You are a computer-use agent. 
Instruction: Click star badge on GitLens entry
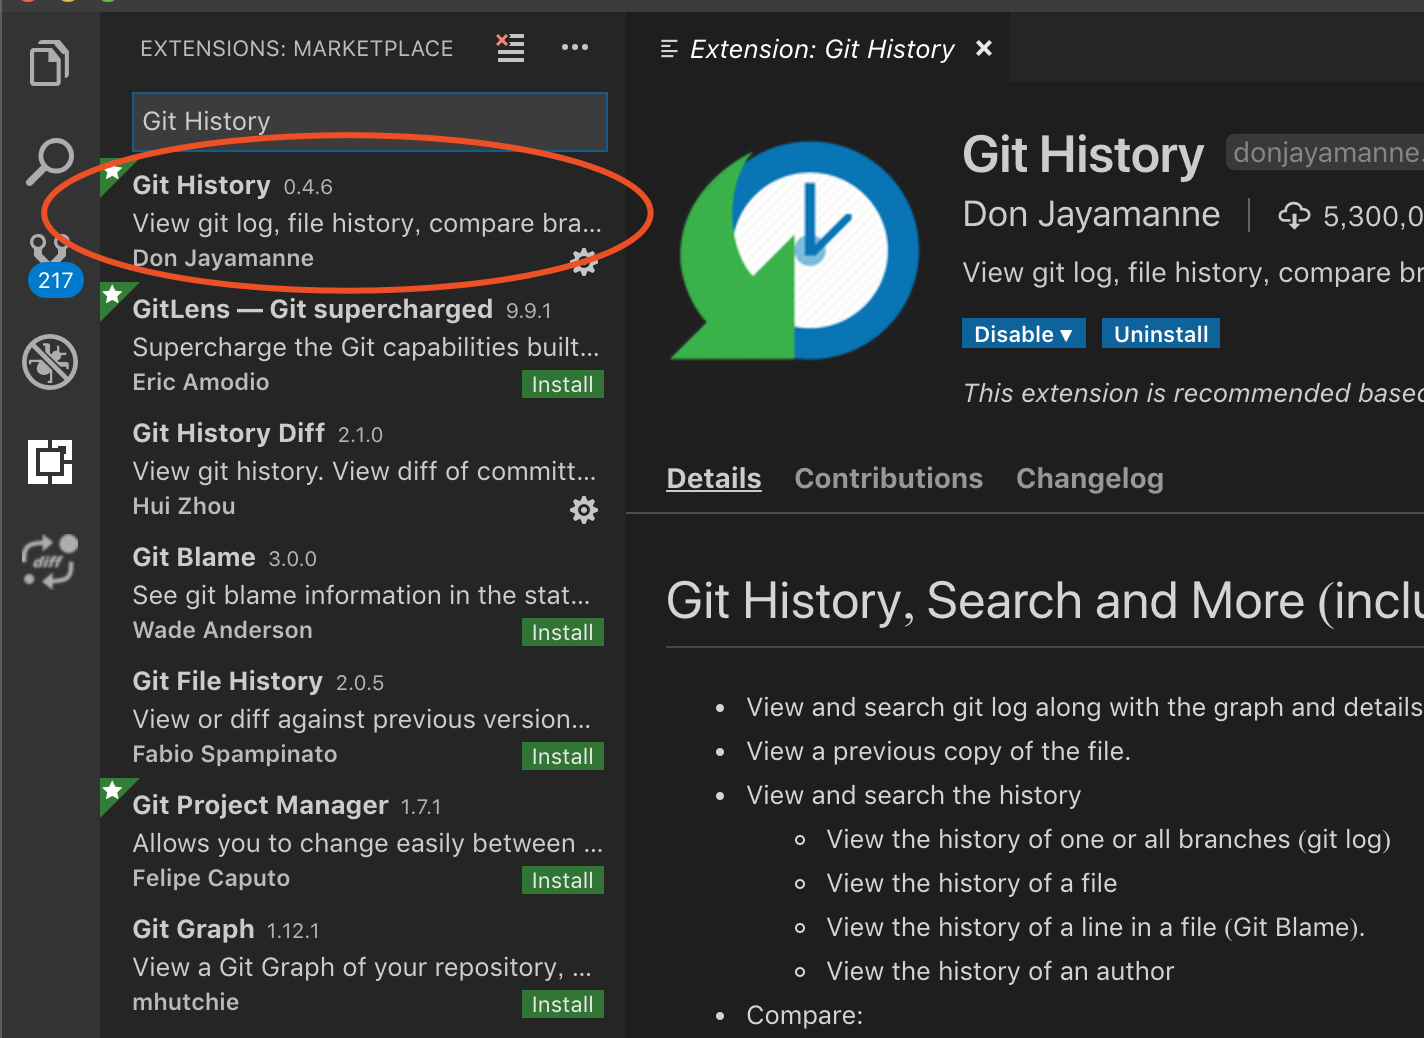click(112, 295)
